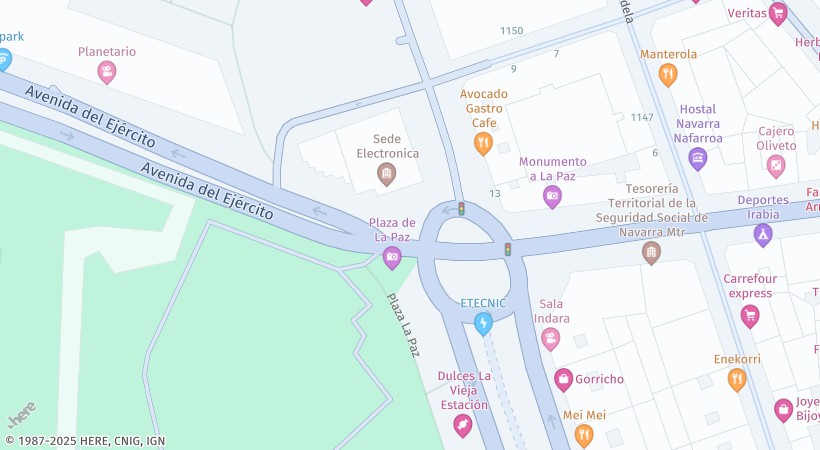Open the Carrefour express shopping cart pin
Screen dimensions: 820x450
pyautogui.click(x=750, y=316)
